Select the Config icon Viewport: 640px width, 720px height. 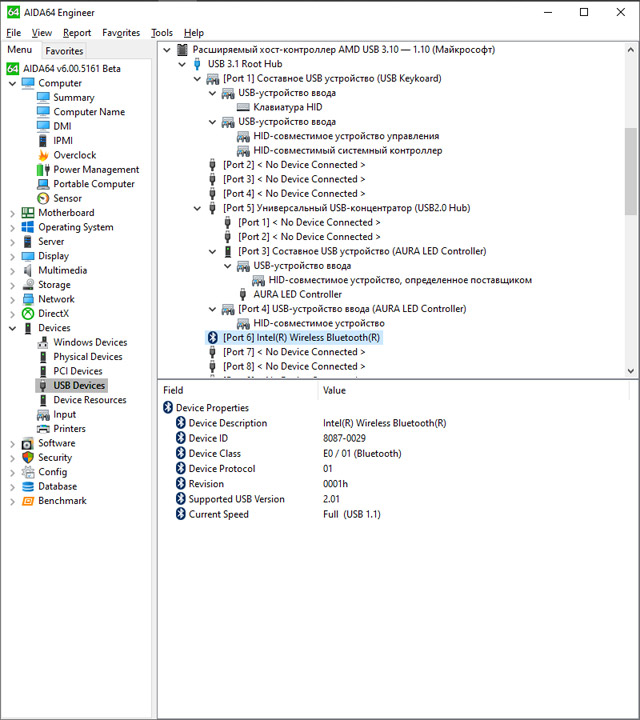(x=28, y=472)
